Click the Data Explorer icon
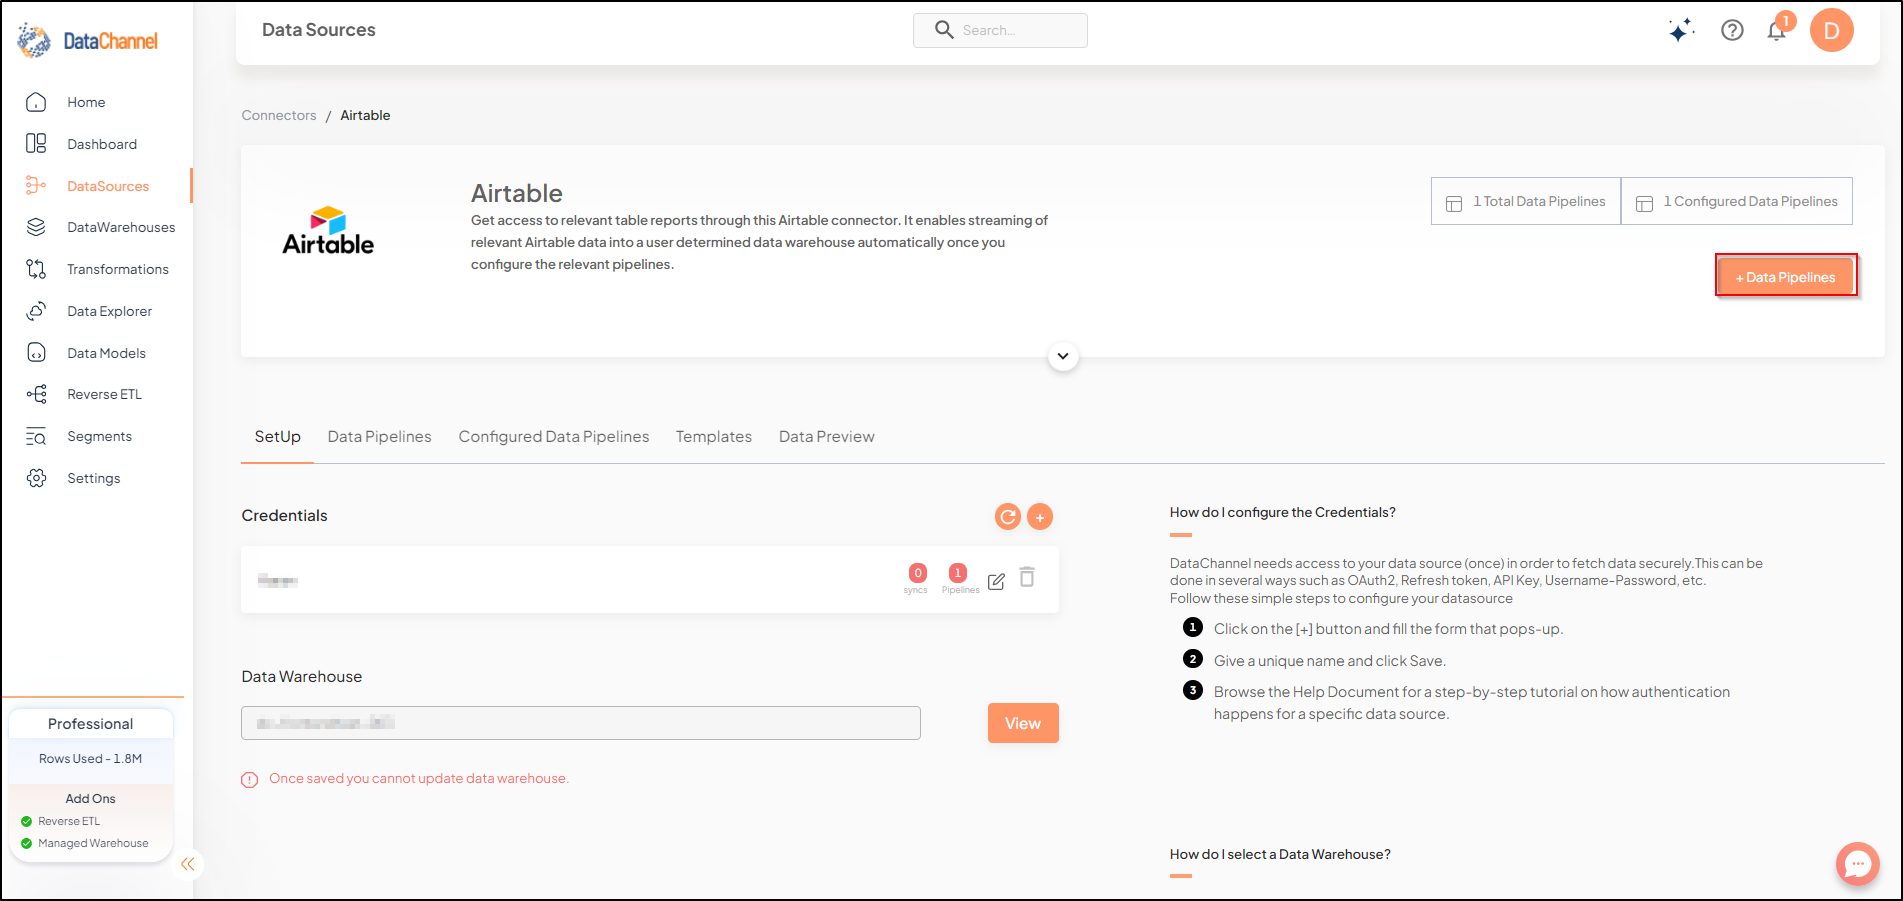Image resolution: width=1903 pixels, height=901 pixels. pyautogui.click(x=36, y=311)
